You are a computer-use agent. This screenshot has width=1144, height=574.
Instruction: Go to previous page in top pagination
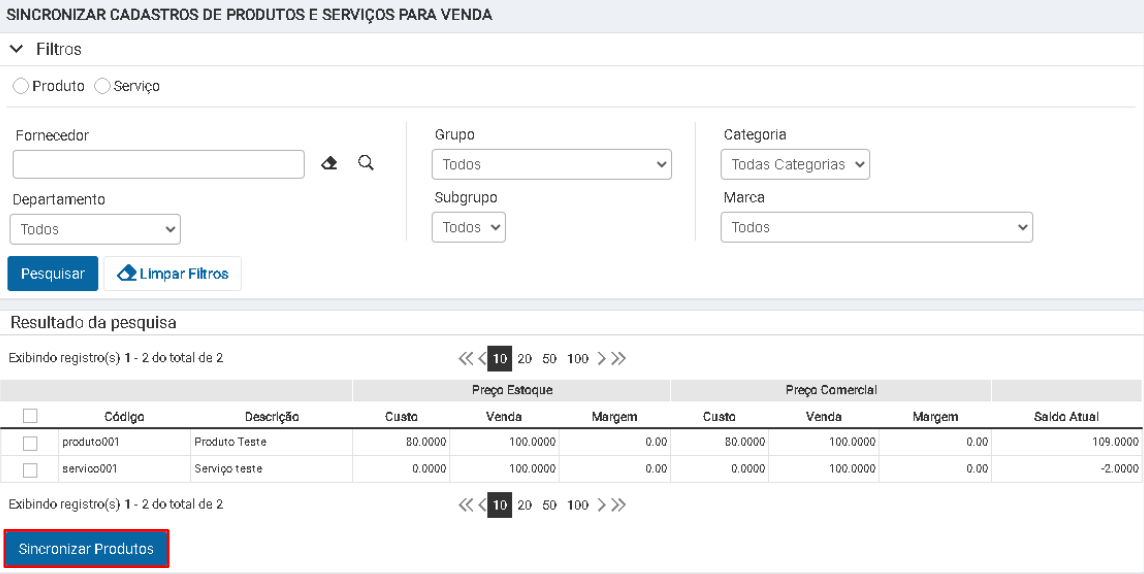[x=482, y=359]
